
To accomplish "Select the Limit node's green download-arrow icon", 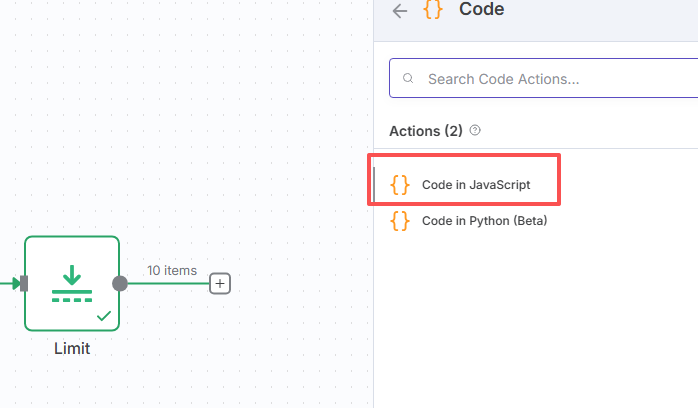I will [x=72, y=283].
